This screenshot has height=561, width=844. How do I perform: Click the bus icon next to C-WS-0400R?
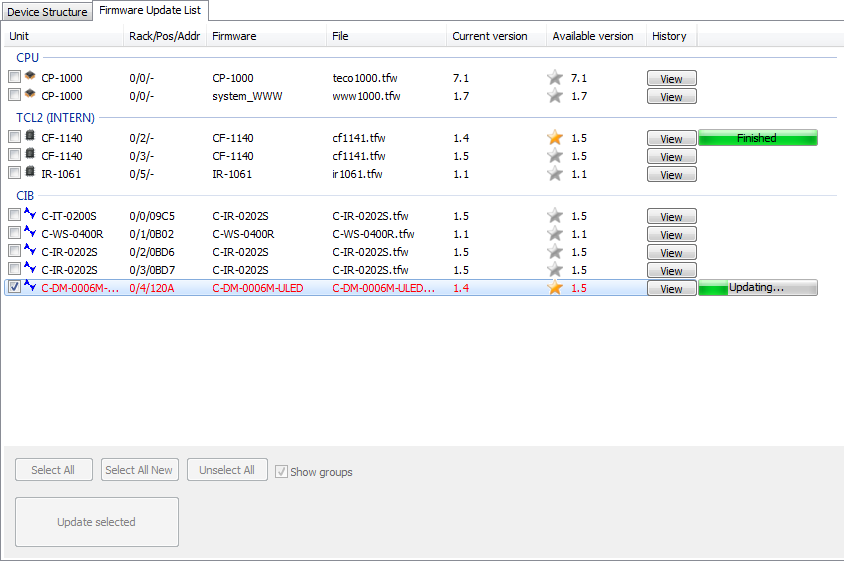coord(30,233)
